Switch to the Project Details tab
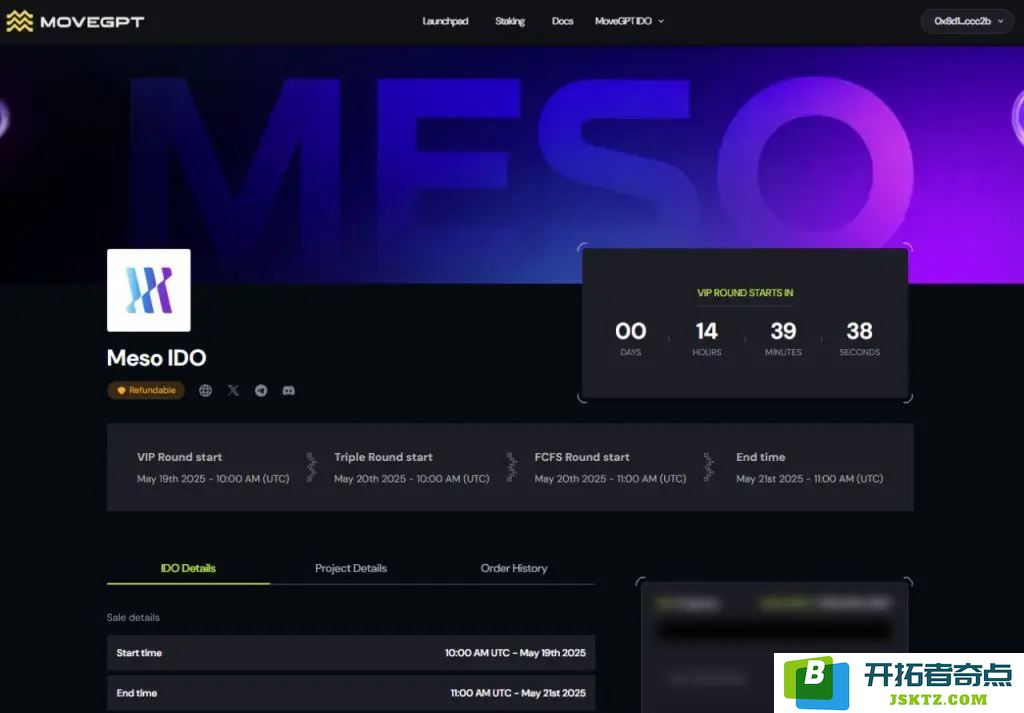Image resolution: width=1024 pixels, height=713 pixels. click(351, 568)
